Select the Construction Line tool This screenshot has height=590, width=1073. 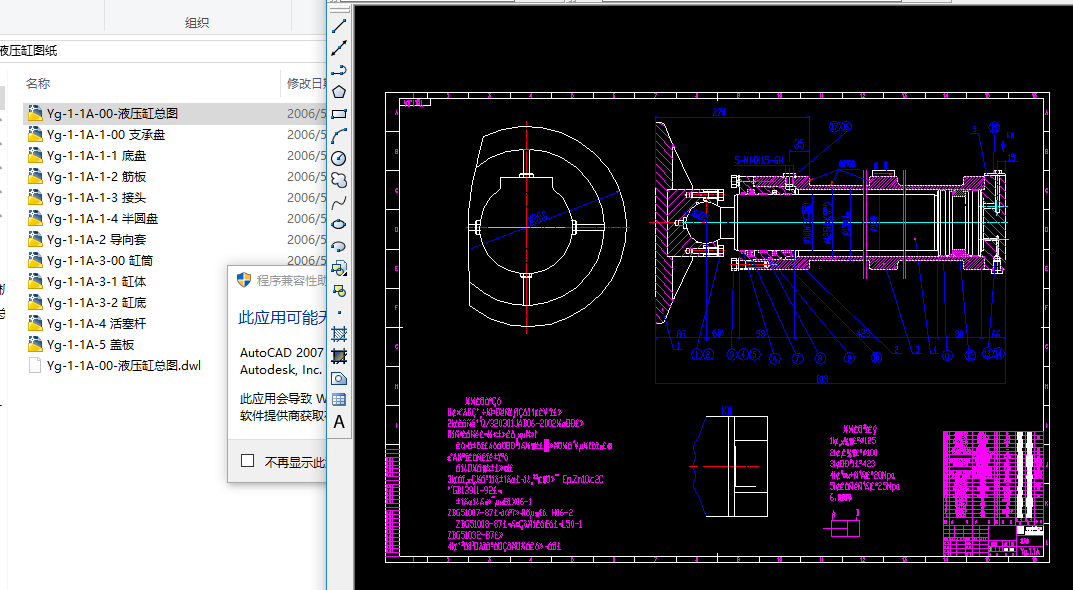pyautogui.click(x=339, y=48)
